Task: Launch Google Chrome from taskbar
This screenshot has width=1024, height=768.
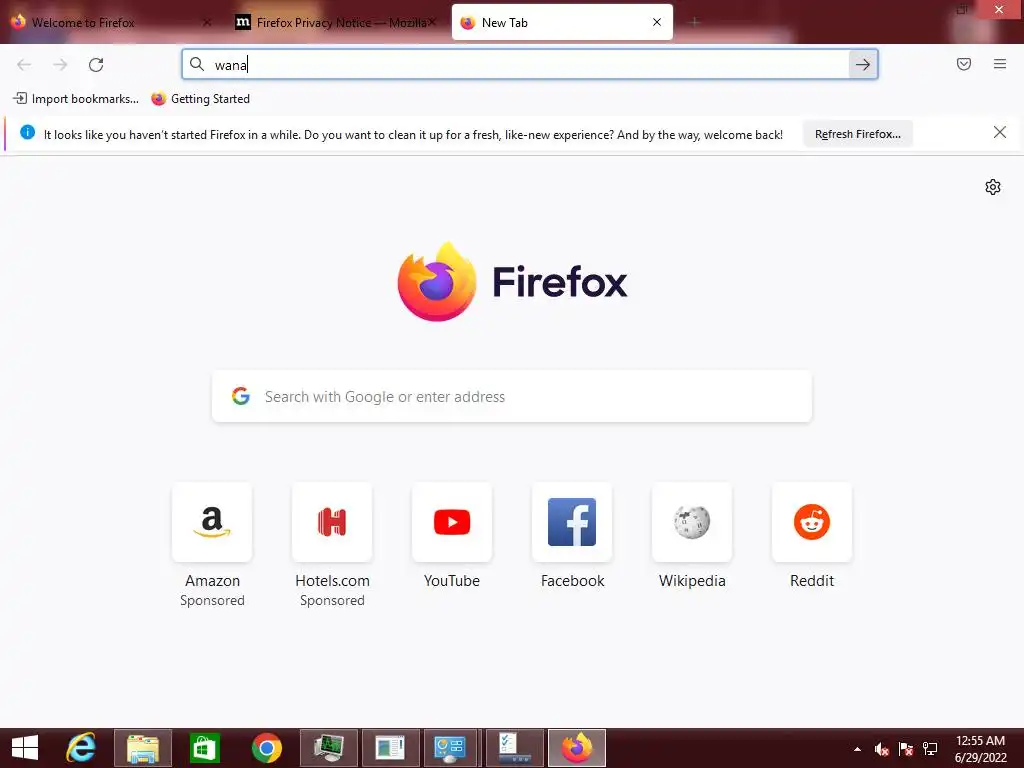Action: click(x=266, y=748)
